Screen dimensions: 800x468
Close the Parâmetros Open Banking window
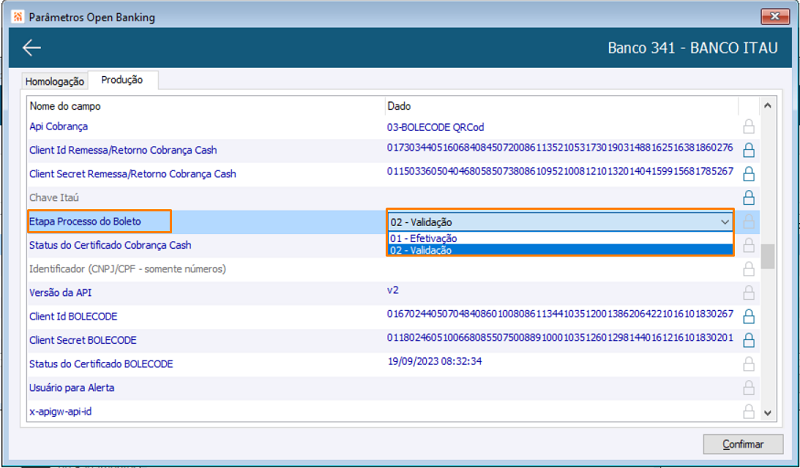pos(774,16)
